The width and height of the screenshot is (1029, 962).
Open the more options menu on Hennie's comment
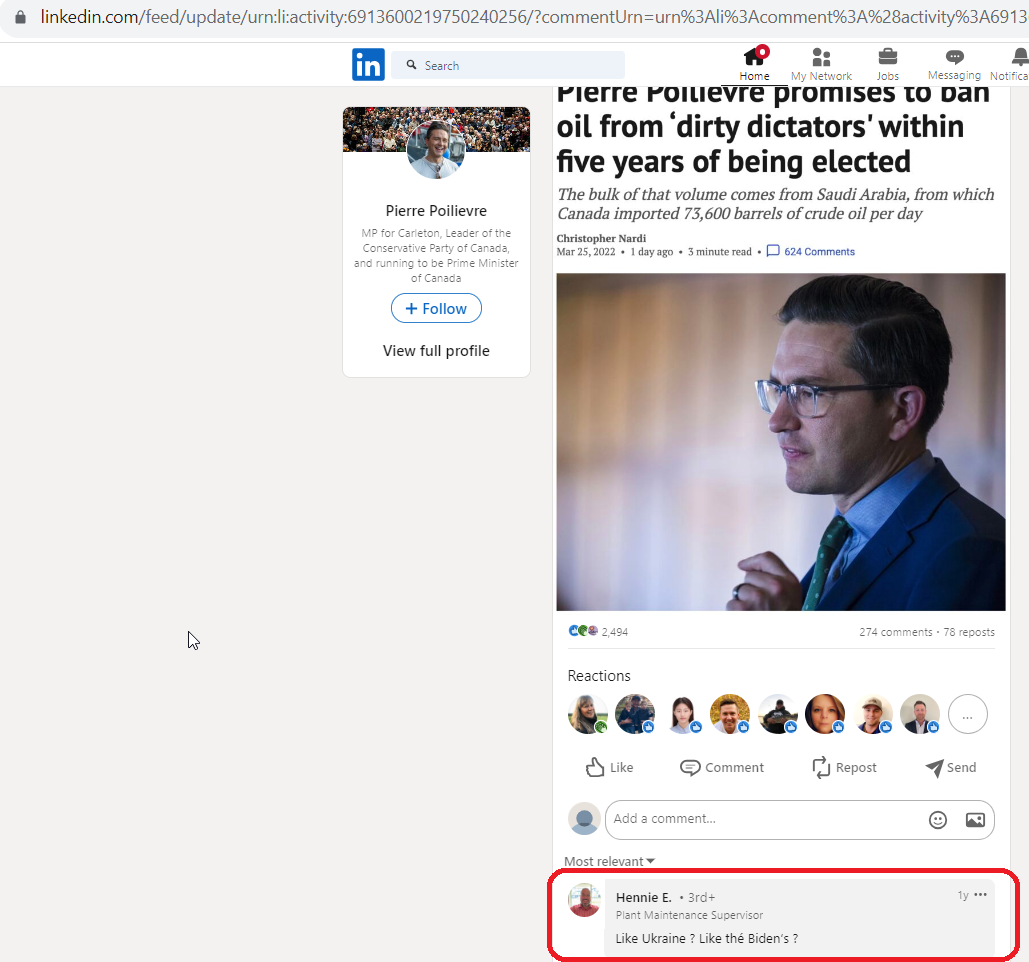980,894
